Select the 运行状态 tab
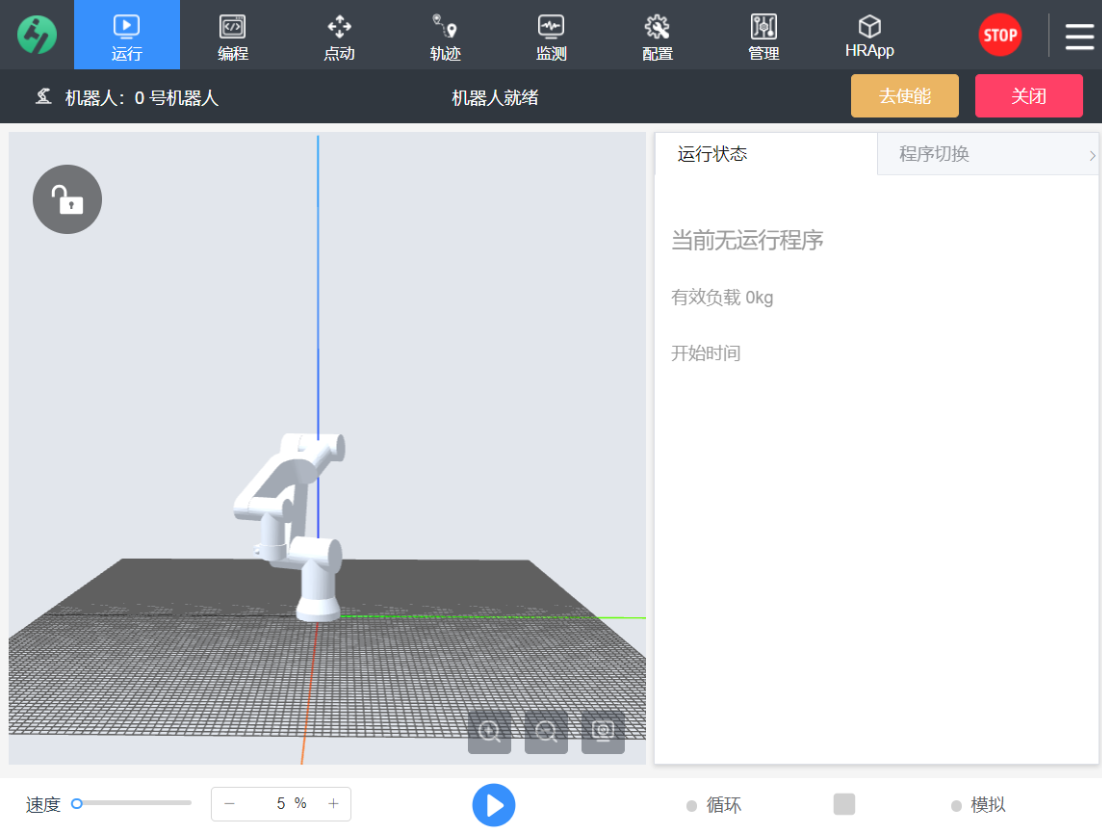The height and width of the screenshot is (831, 1102). tap(712, 154)
